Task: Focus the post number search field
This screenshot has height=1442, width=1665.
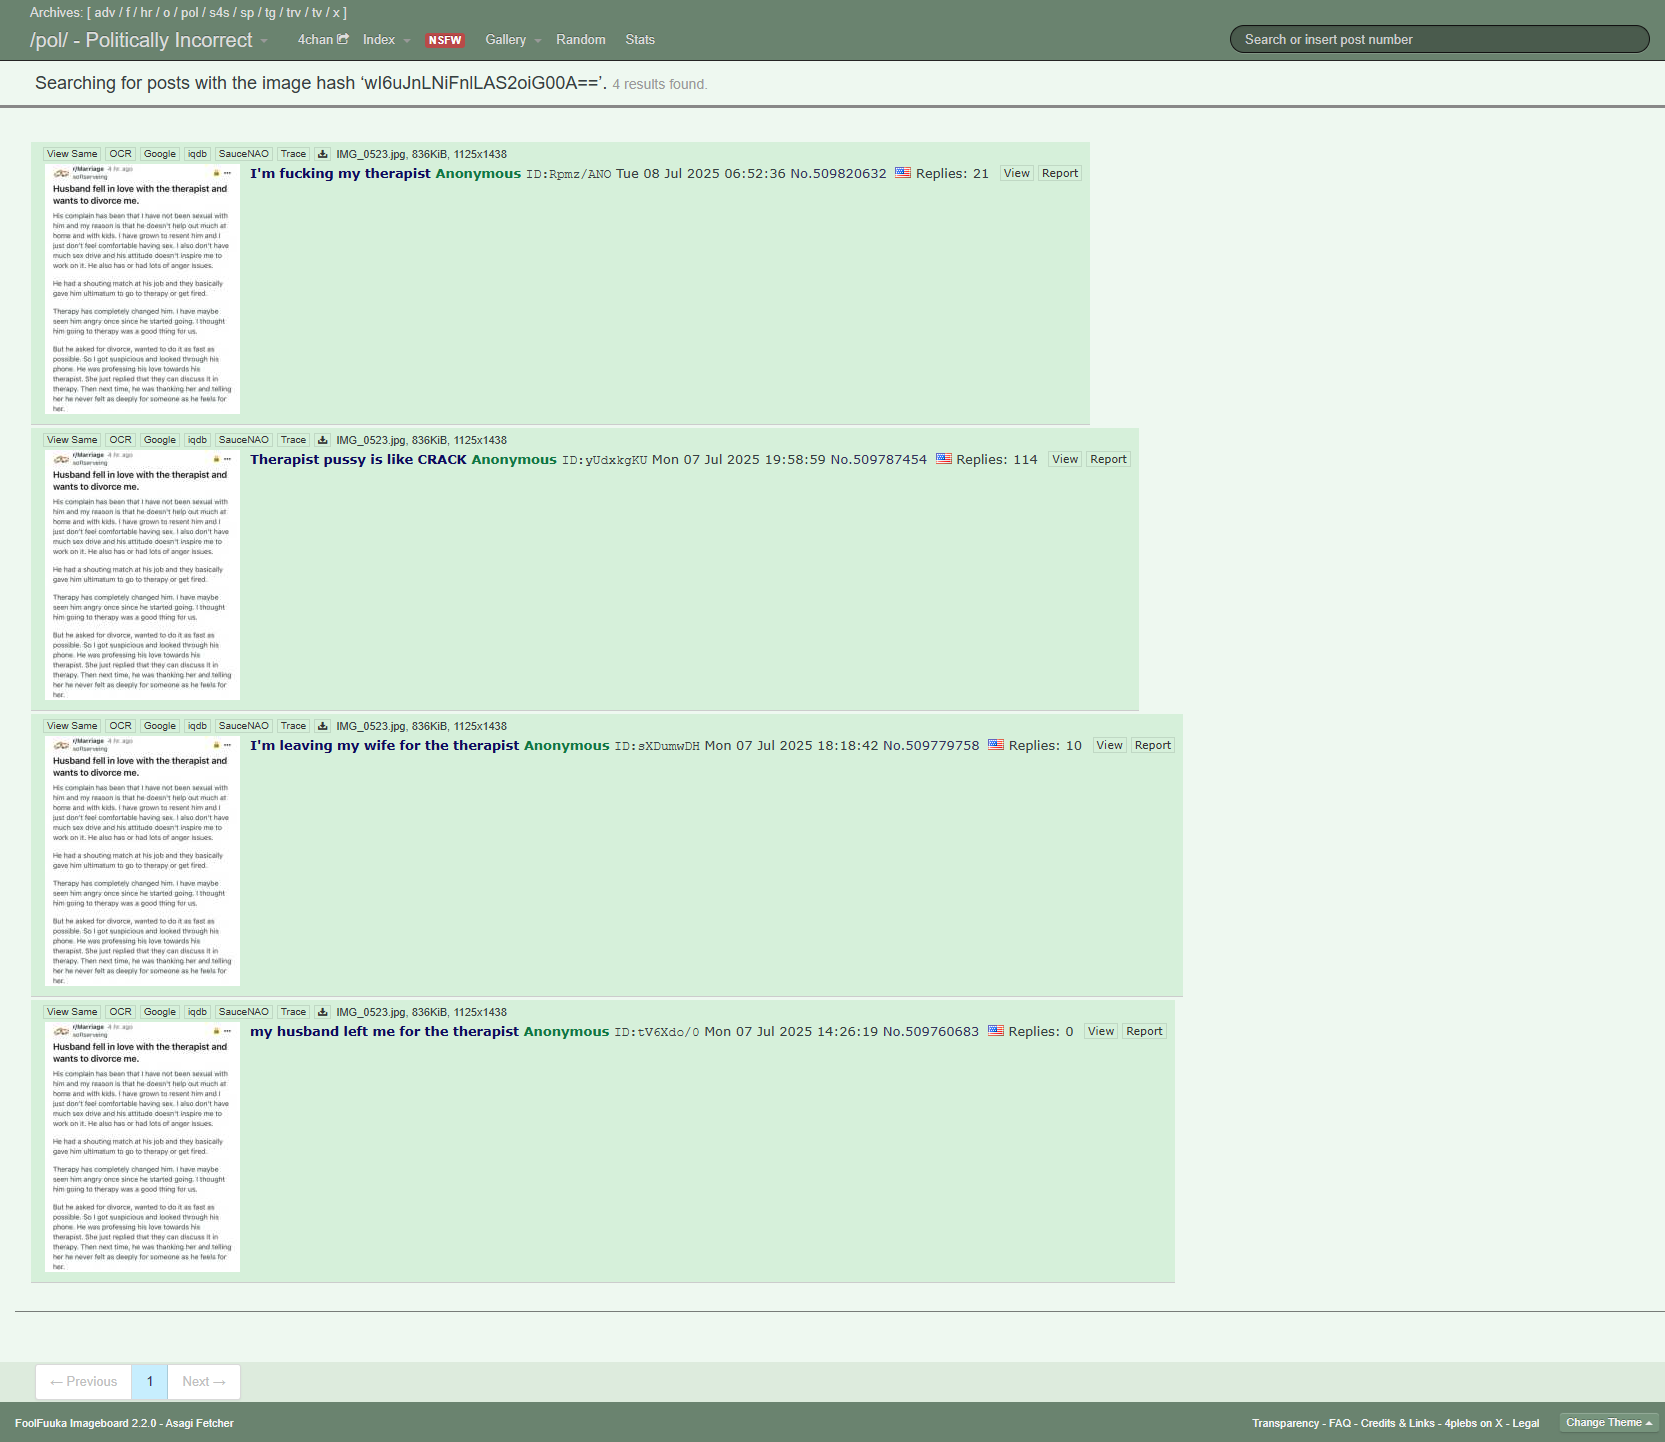Action: (x=1439, y=39)
